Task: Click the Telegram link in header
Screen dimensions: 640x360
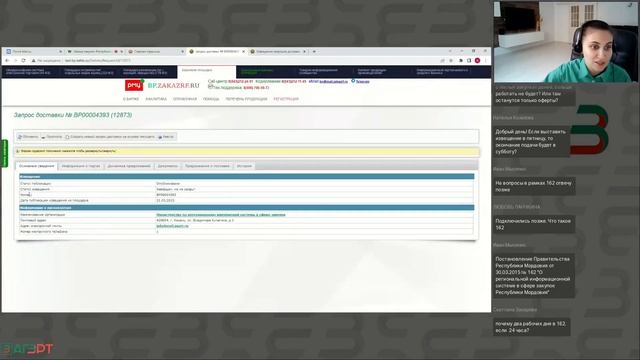Action: [x=362, y=82]
